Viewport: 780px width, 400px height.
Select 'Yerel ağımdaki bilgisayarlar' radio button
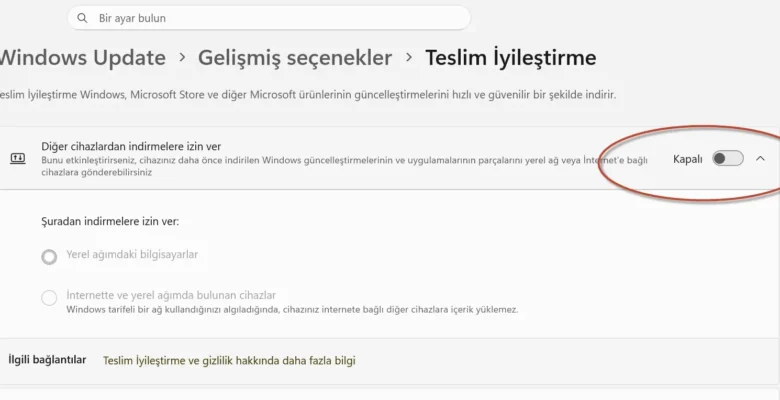pyautogui.click(x=49, y=257)
